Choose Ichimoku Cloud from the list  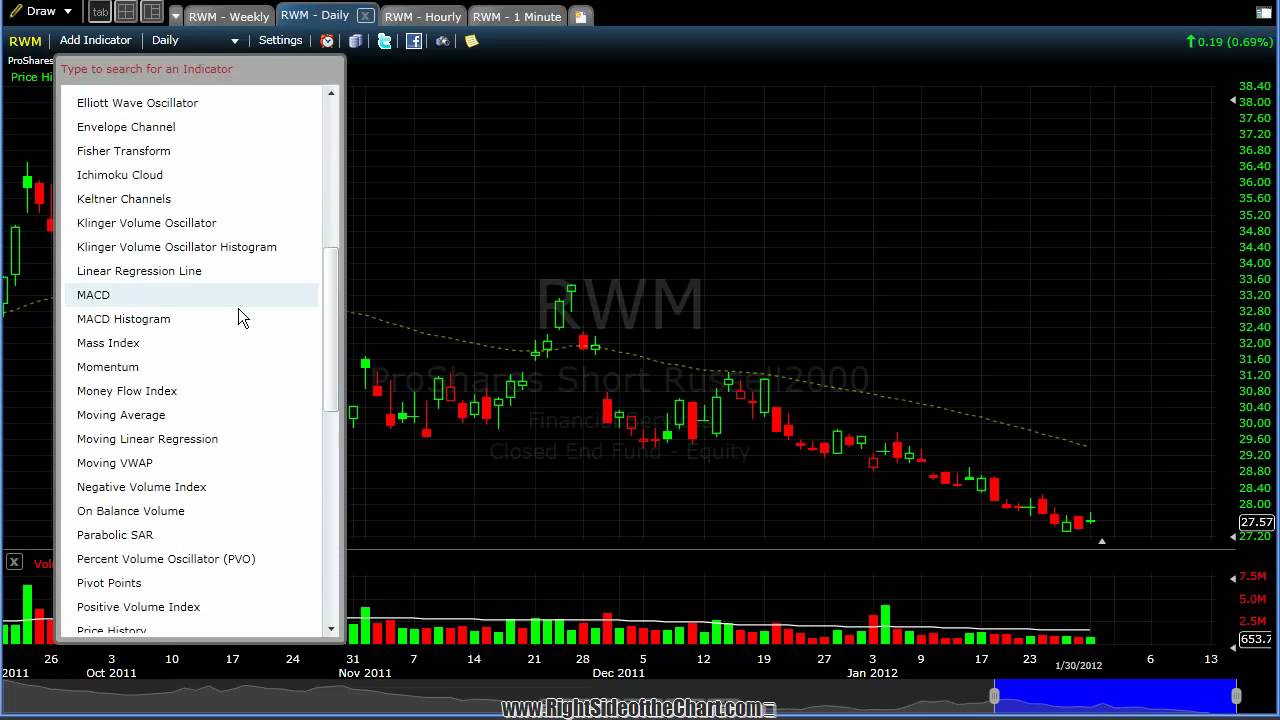[192, 175]
